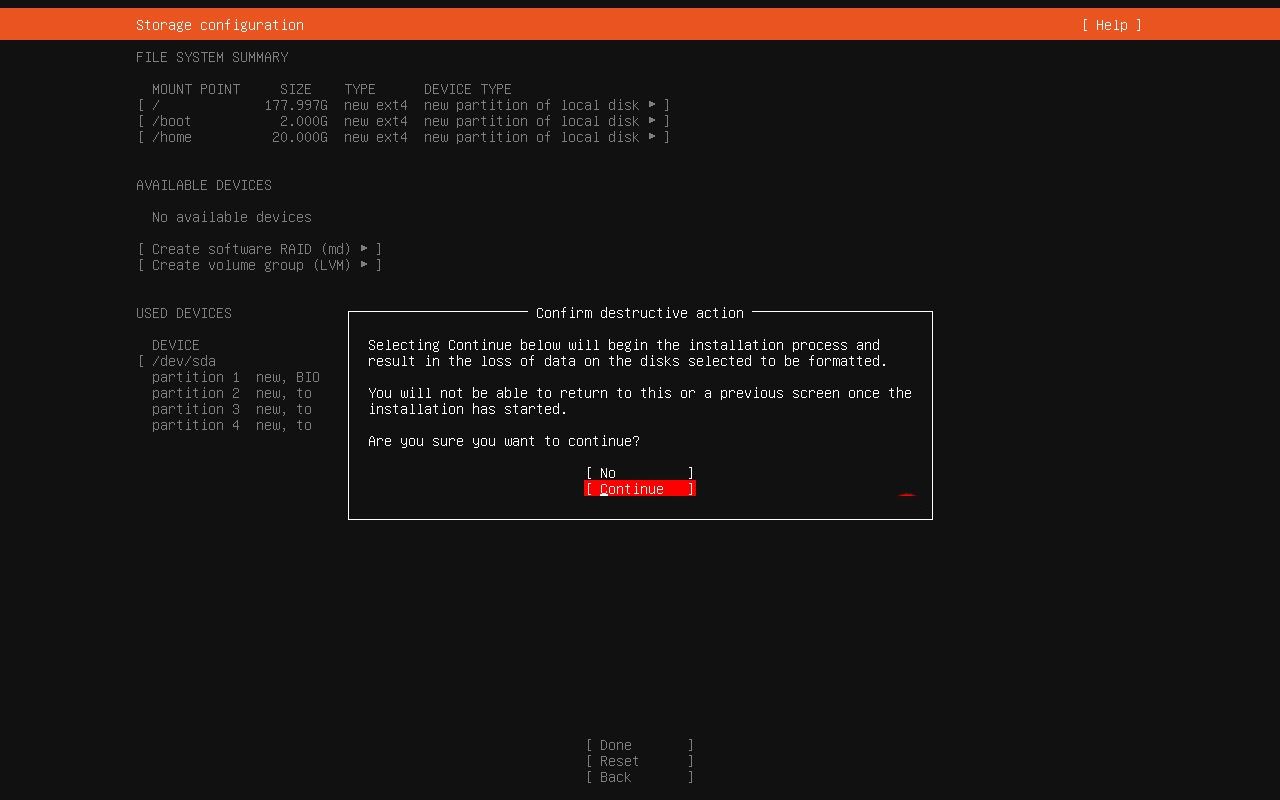Expand the Create software RAID (md) option
Viewport: 1280px width, 800px height.
(x=259, y=249)
